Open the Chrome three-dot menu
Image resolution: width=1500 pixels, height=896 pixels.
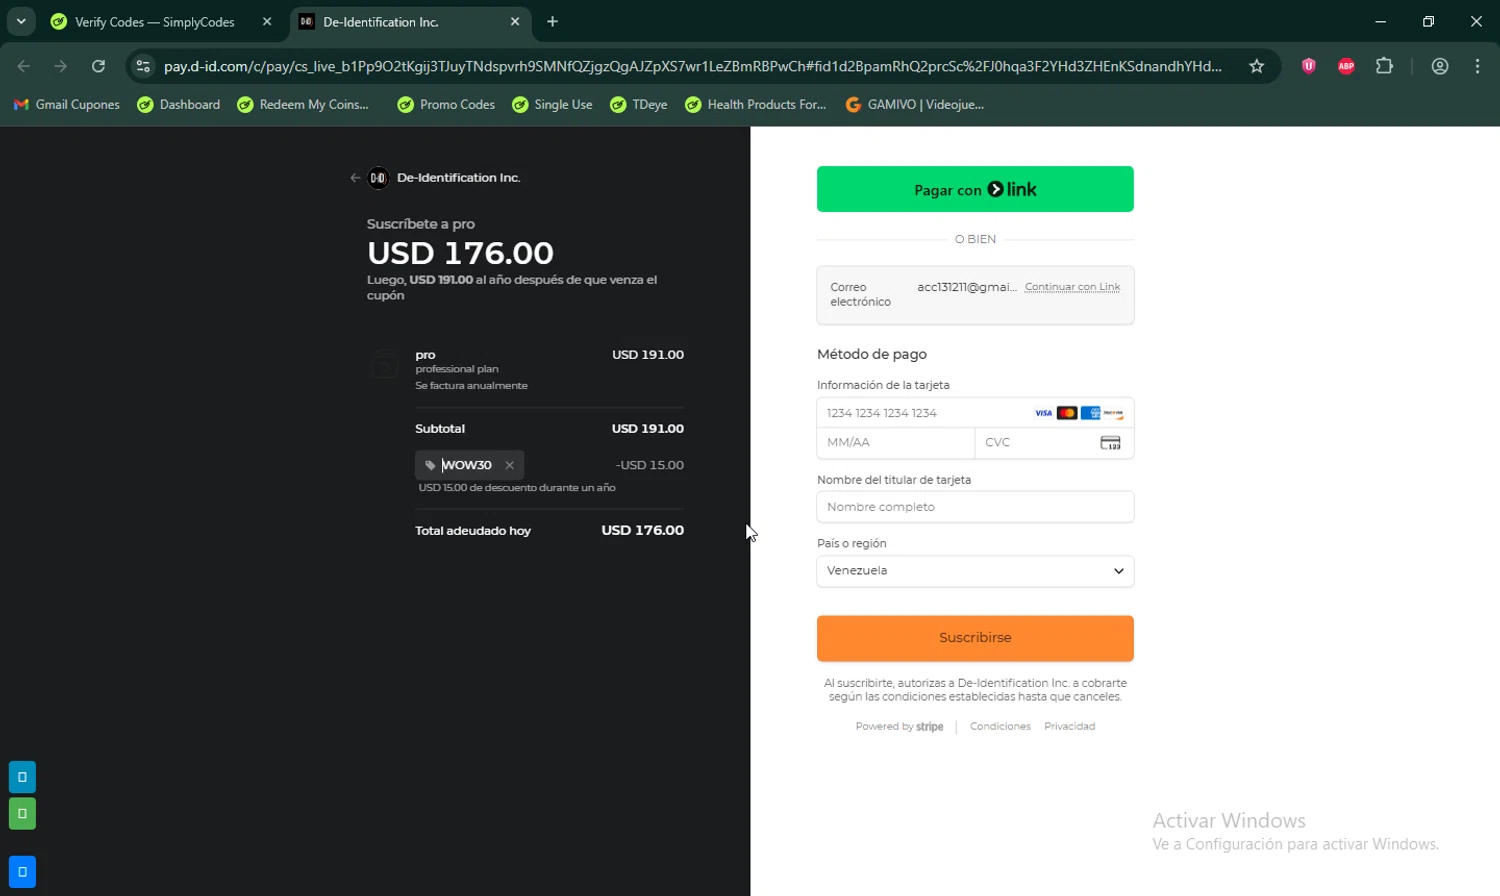click(1477, 66)
